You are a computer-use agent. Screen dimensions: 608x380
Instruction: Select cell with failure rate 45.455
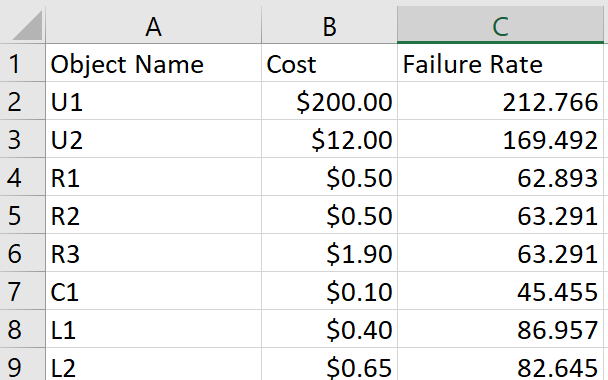tap(500, 291)
